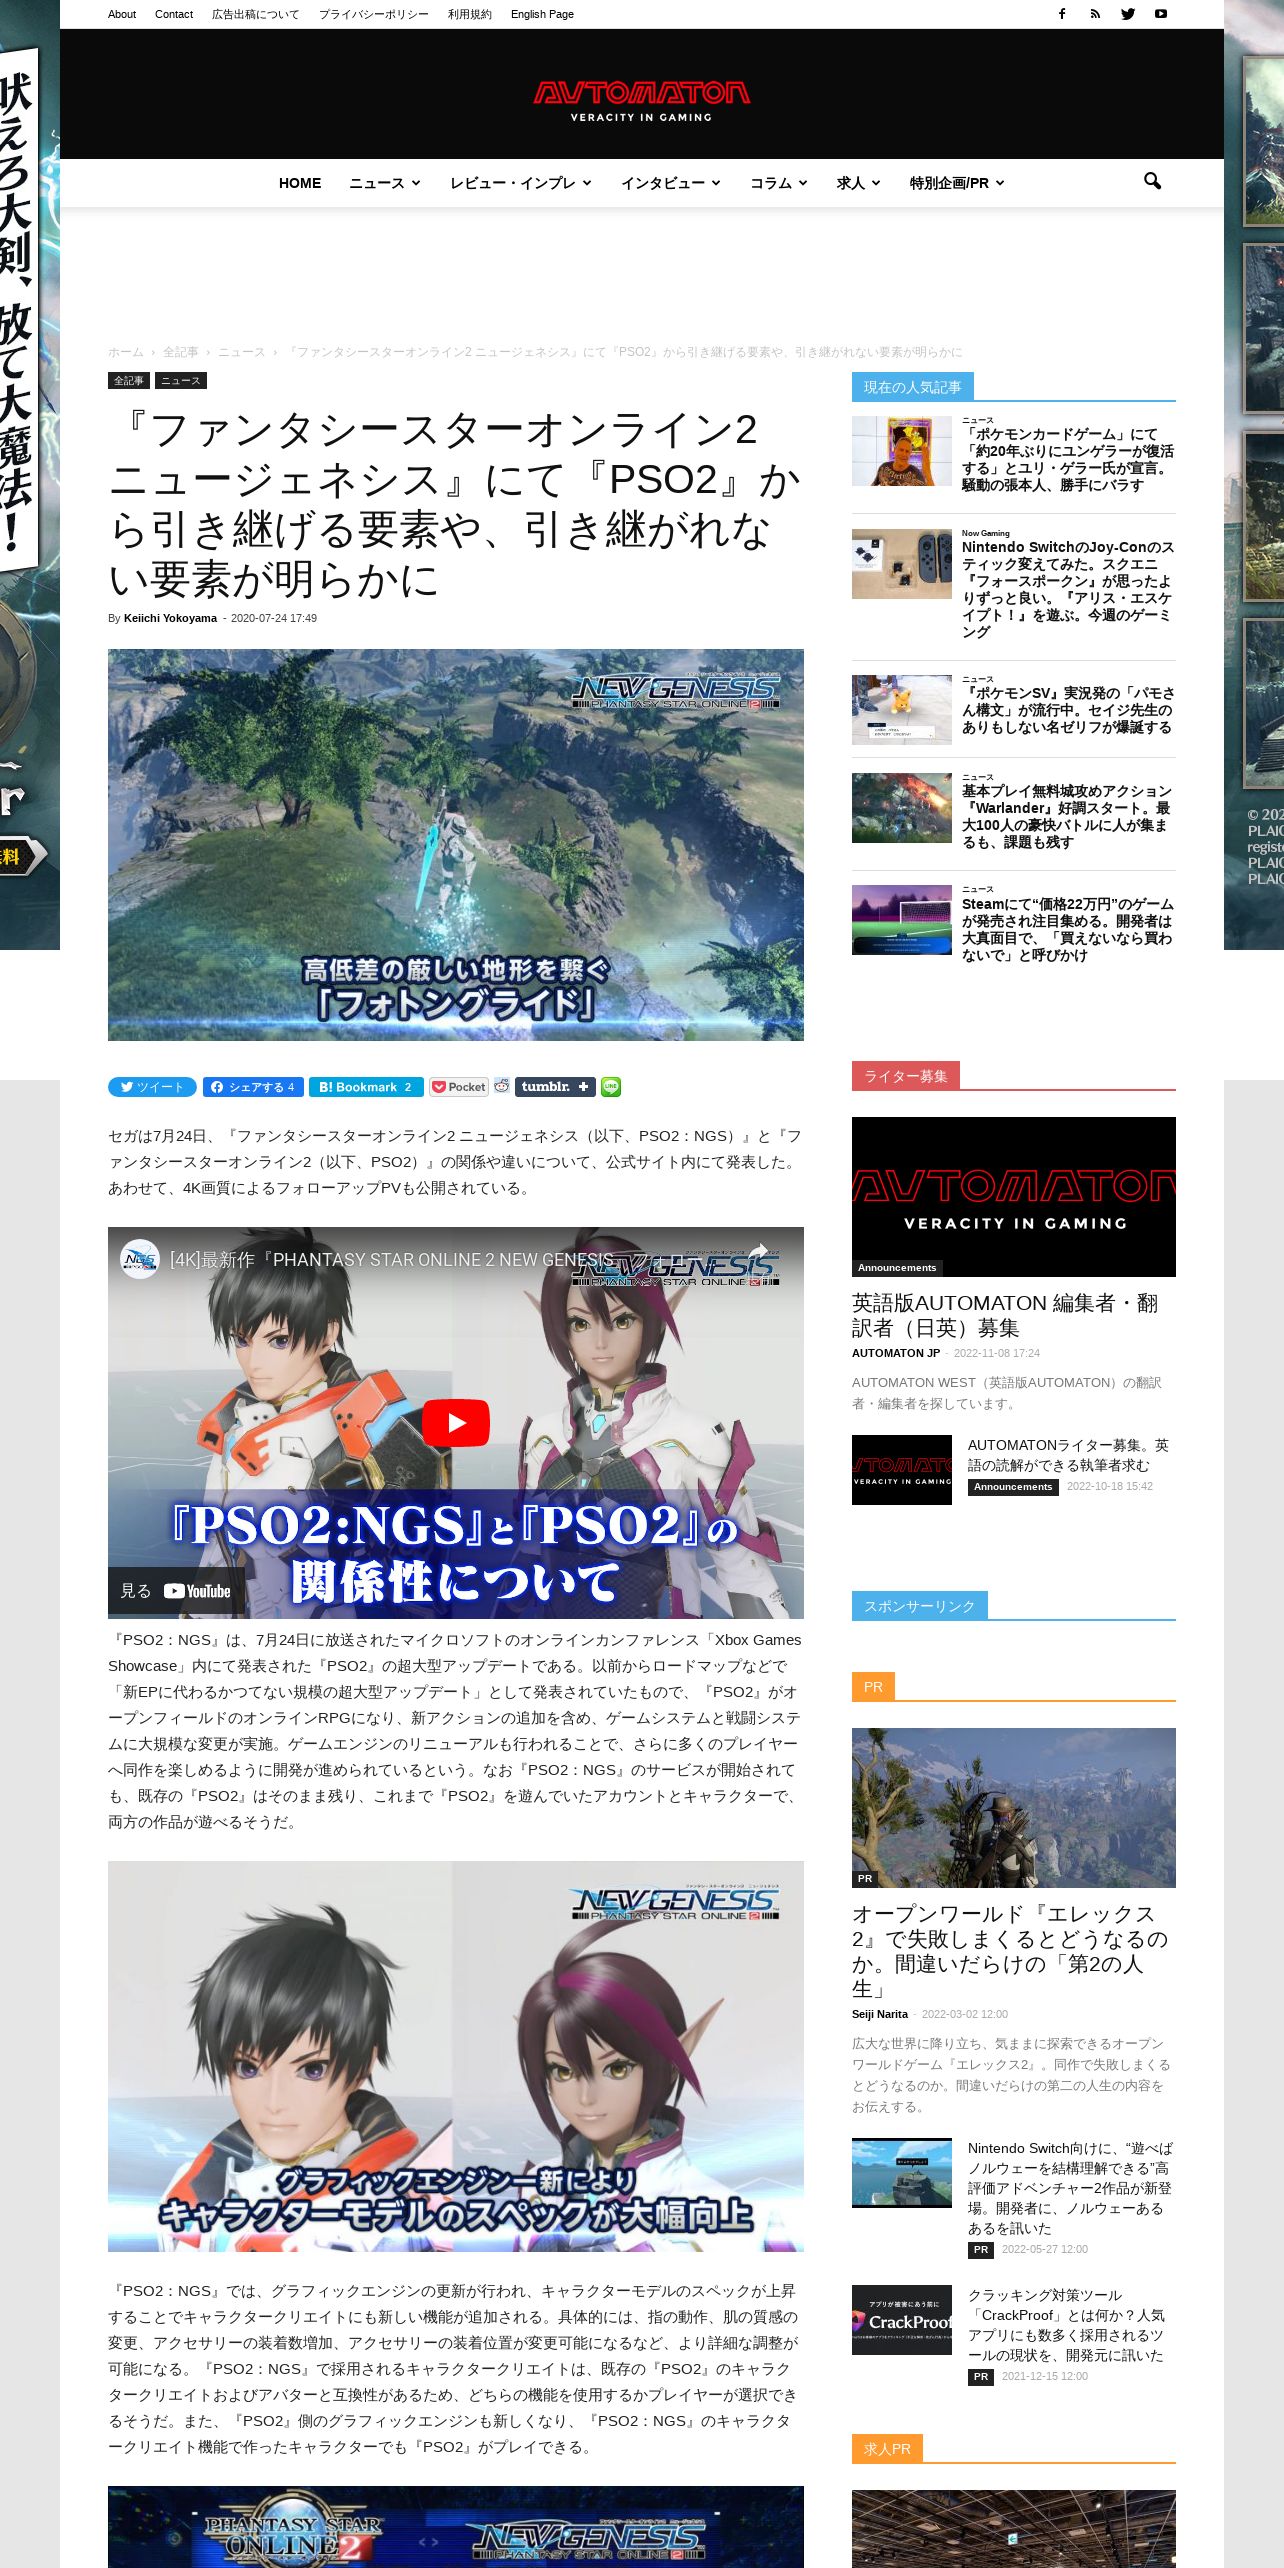Screen dimensions: 1284x2568
Task: Play the embedded YouTube video
Action: click(456, 1422)
